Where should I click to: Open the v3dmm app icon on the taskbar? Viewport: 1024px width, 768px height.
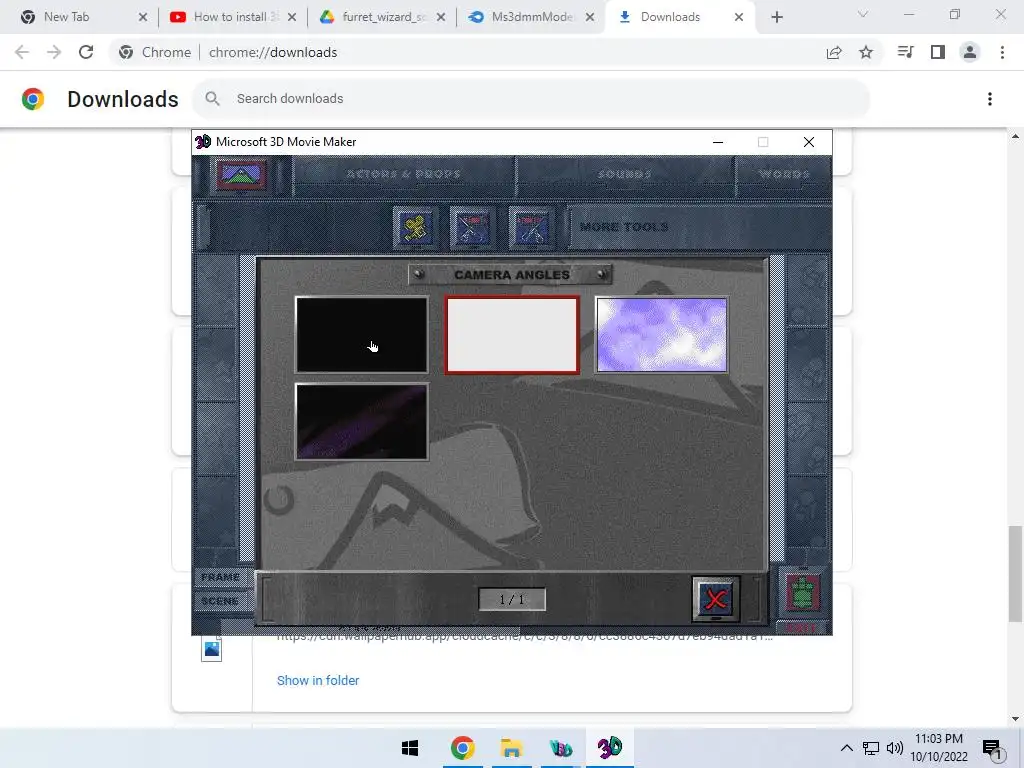(560, 748)
